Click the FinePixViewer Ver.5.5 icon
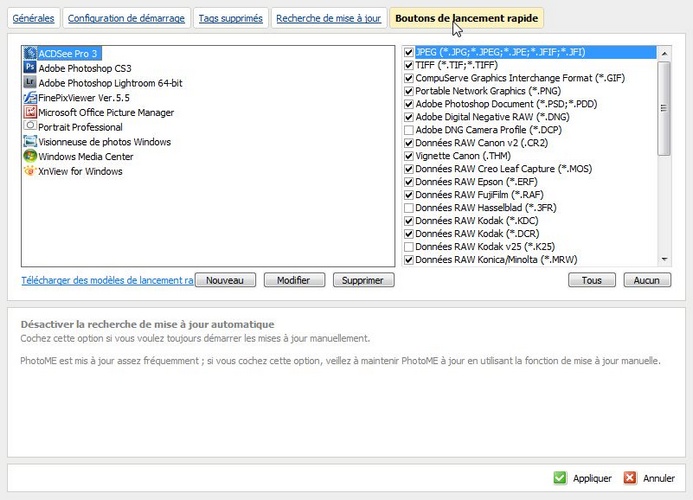The image size is (693, 500). coord(30,98)
